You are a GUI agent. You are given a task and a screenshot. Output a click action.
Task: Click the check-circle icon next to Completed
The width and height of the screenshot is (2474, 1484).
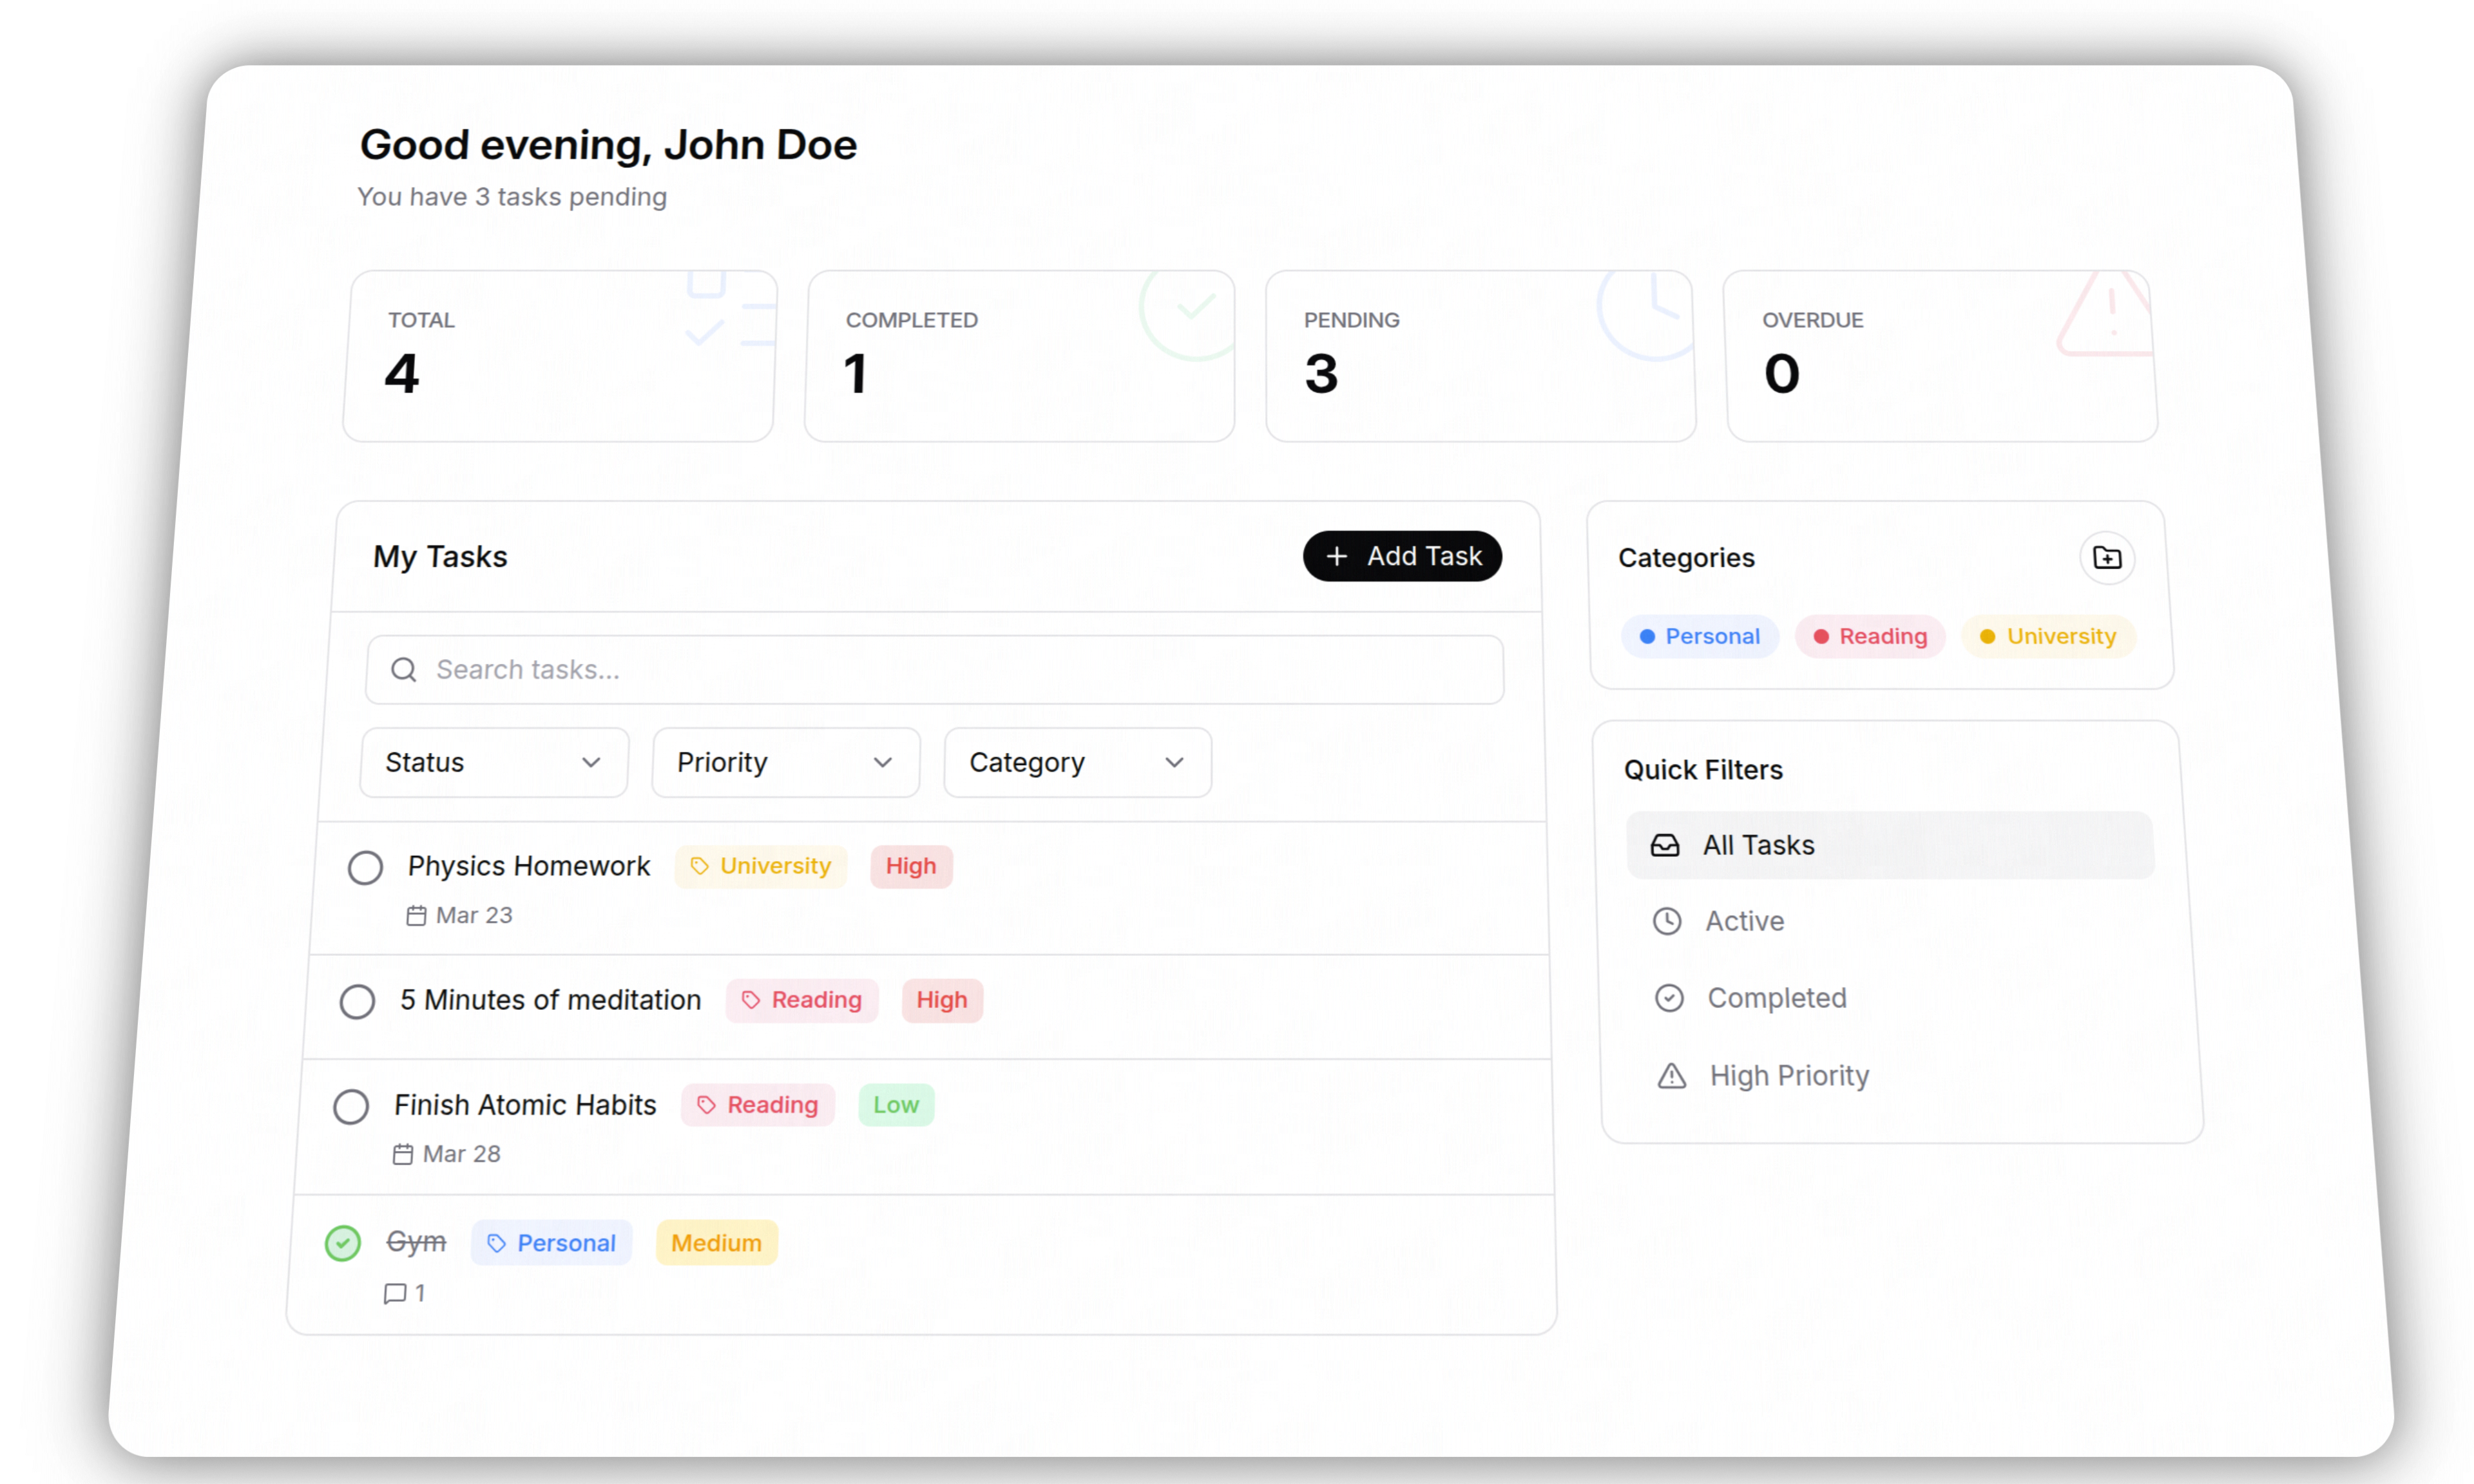(1668, 998)
